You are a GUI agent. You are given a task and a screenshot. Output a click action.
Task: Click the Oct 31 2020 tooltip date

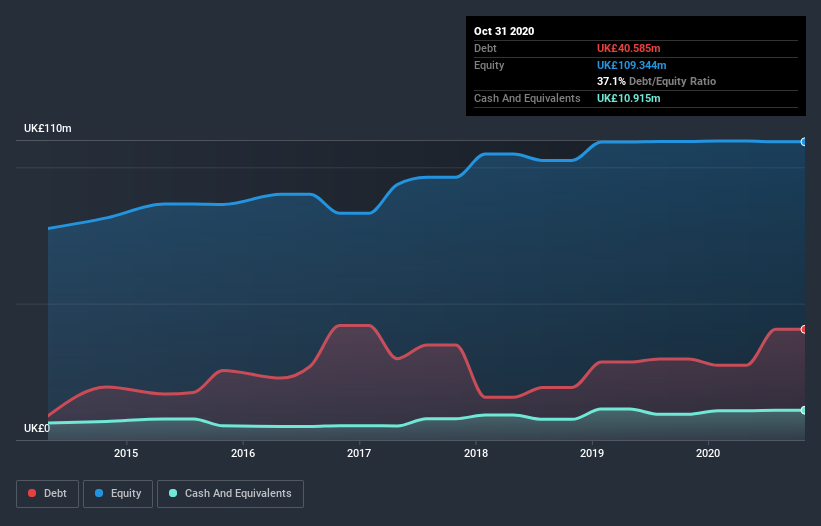tap(504, 31)
